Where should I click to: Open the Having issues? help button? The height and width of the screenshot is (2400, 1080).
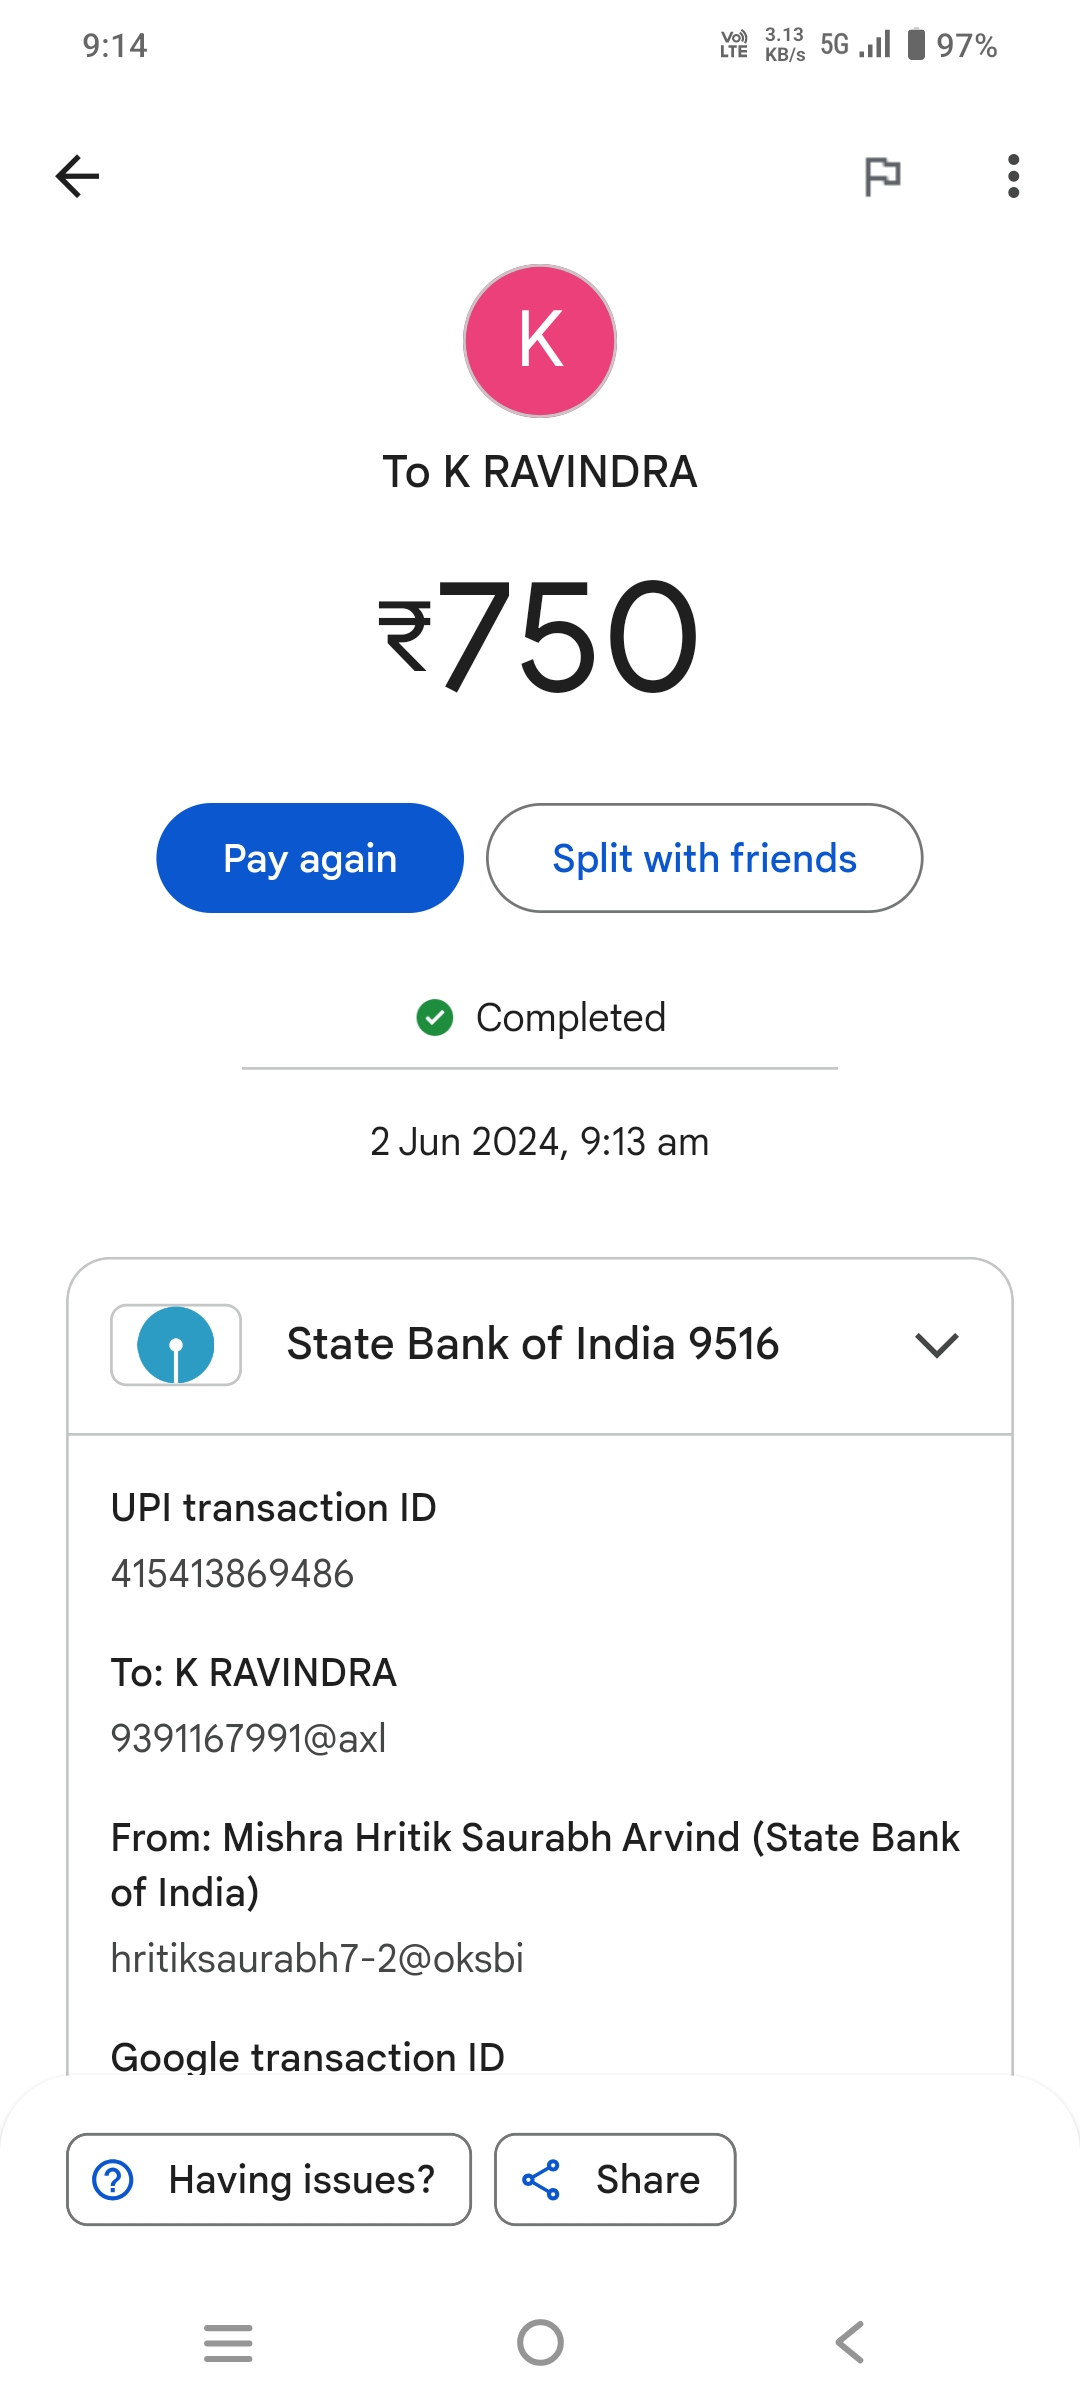269,2180
